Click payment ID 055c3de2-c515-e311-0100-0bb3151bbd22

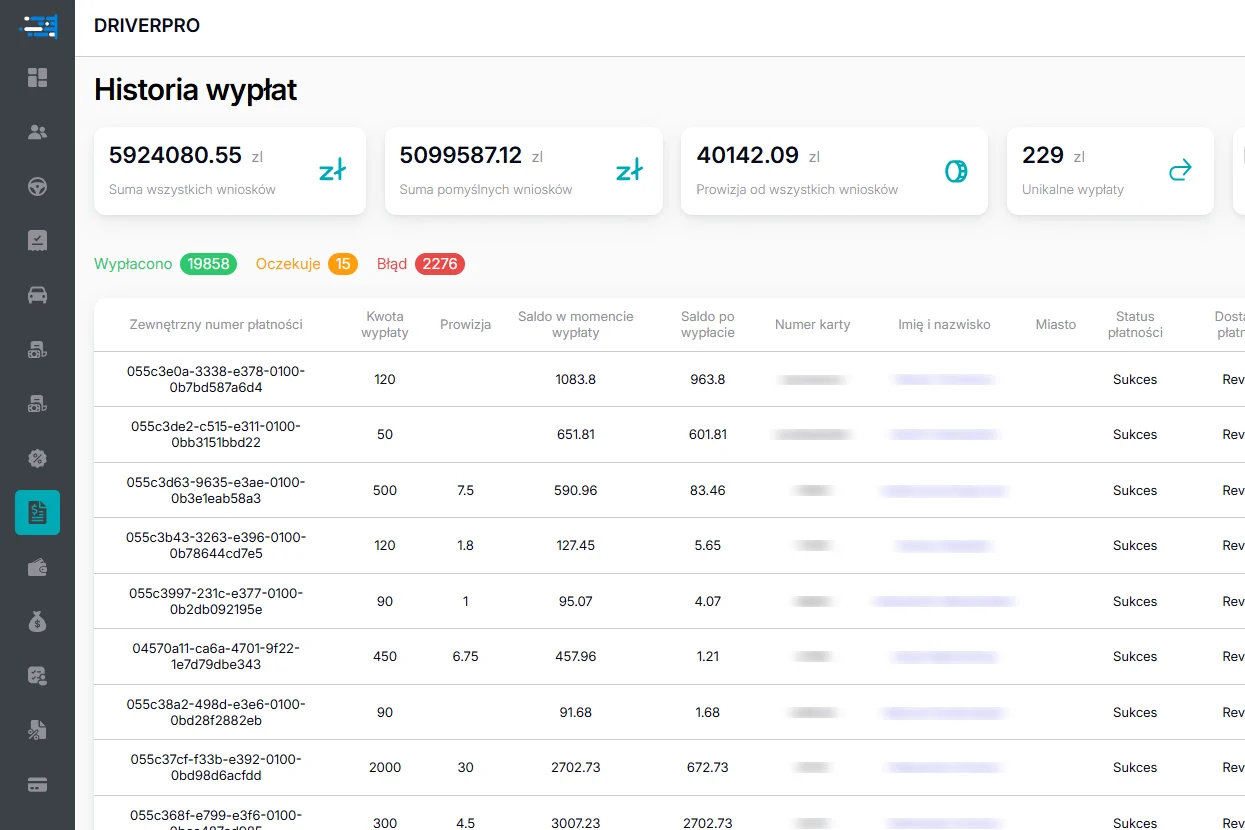coord(216,434)
